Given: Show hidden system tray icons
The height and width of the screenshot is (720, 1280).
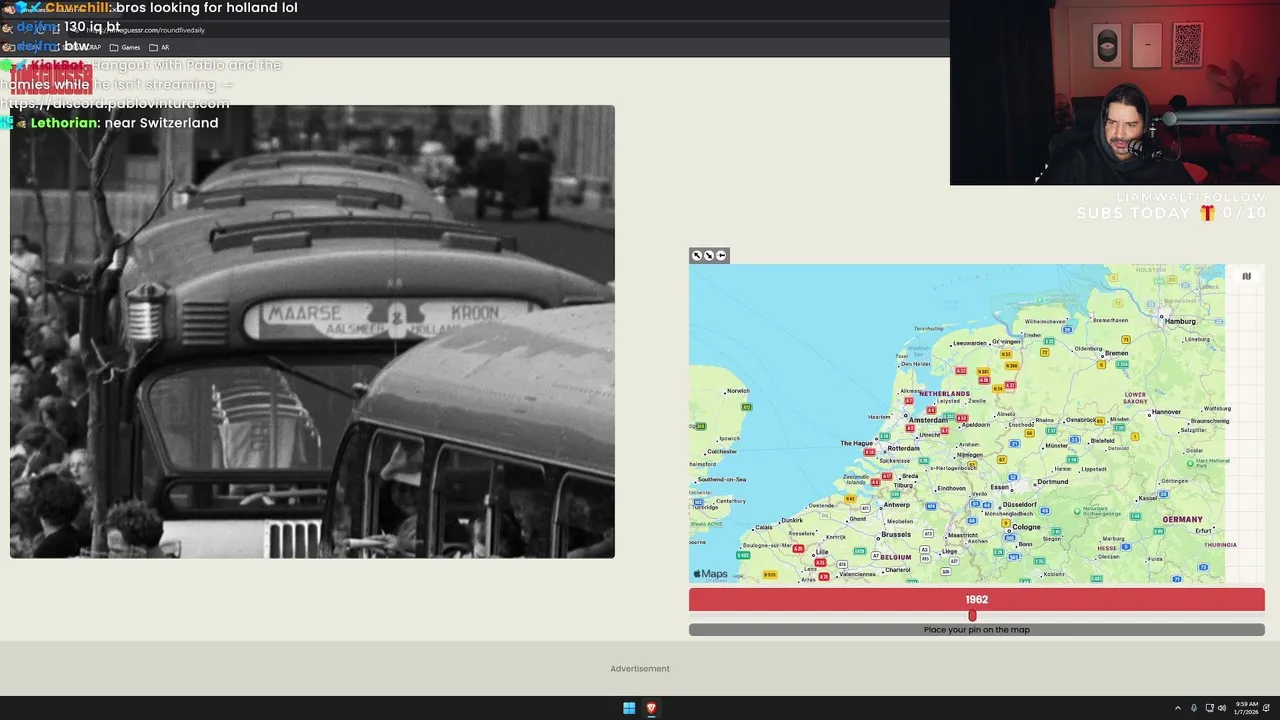Looking at the screenshot, I should tap(1177, 709).
